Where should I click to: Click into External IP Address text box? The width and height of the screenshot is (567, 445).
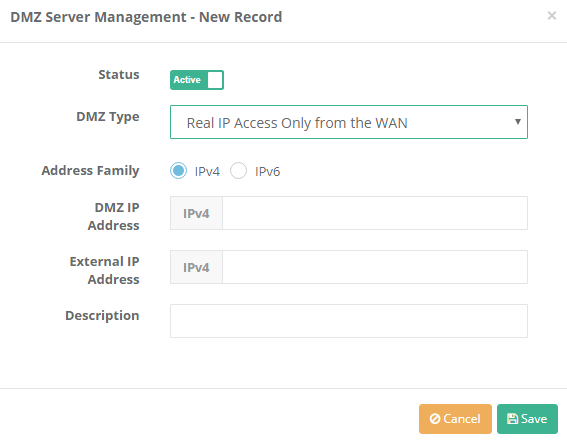(x=375, y=267)
